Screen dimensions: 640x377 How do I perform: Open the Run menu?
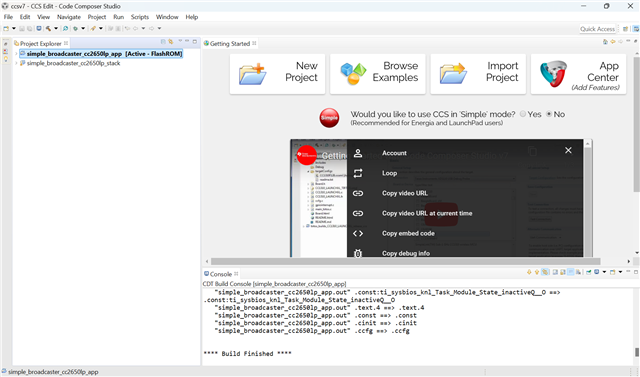[x=118, y=17]
